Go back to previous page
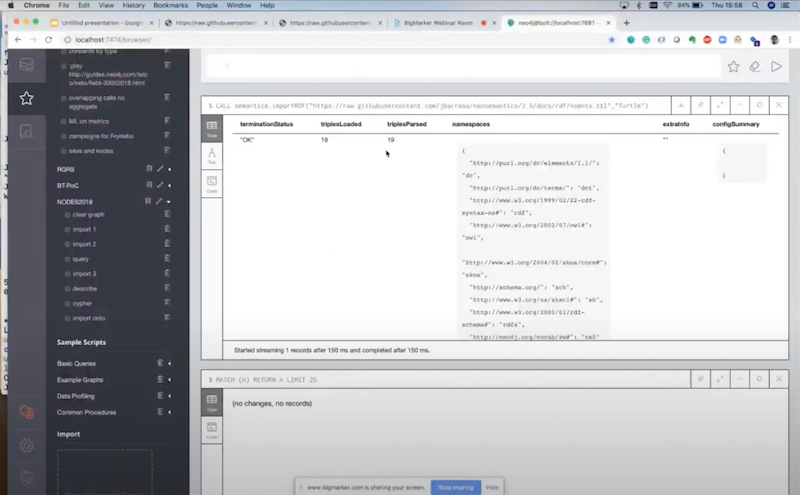 tap(18, 40)
